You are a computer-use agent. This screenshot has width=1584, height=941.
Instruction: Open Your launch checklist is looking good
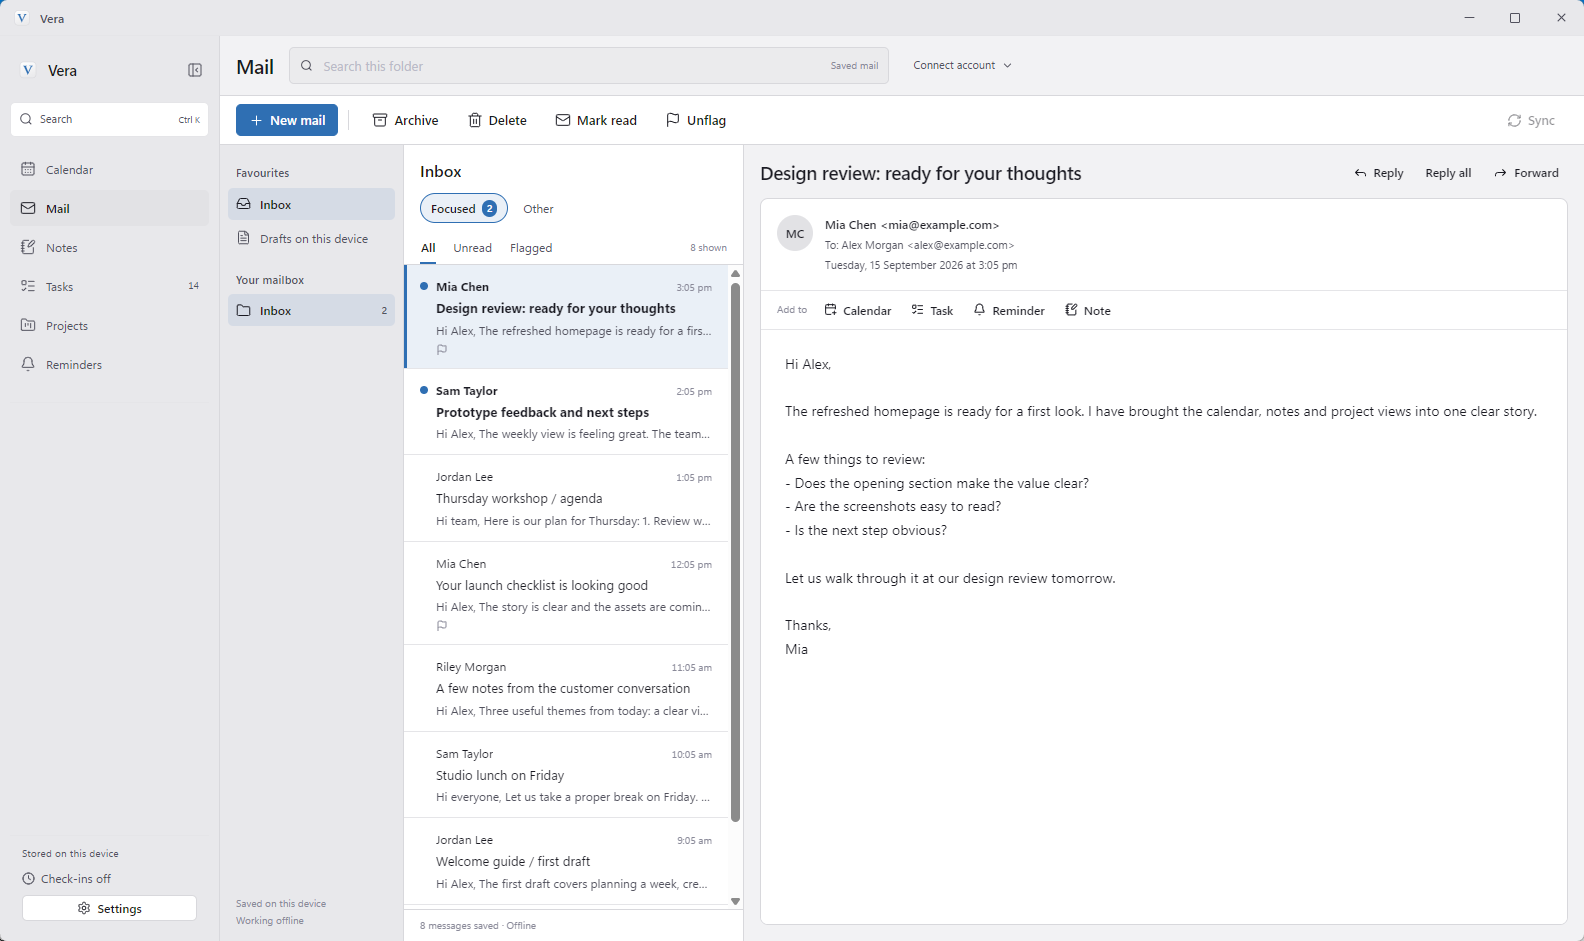[566, 594]
